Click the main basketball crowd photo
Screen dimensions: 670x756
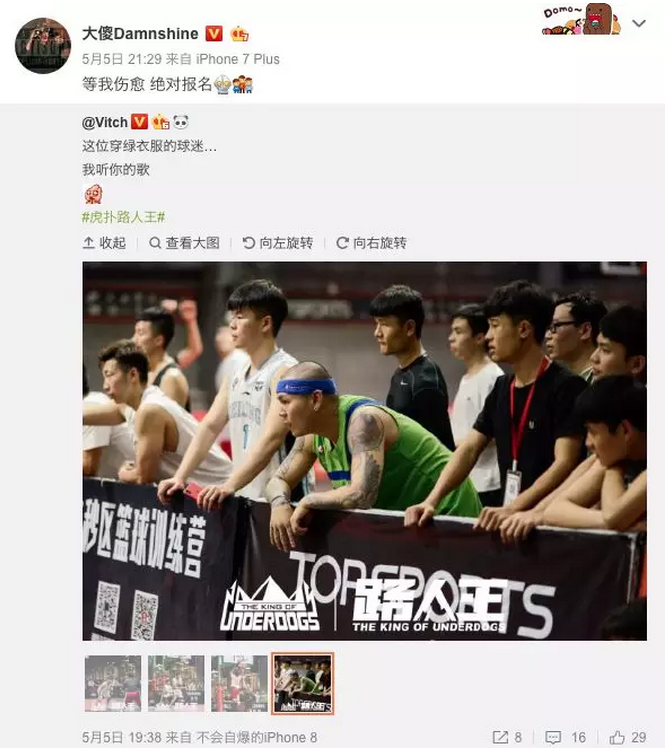click(x=365, y=451)
